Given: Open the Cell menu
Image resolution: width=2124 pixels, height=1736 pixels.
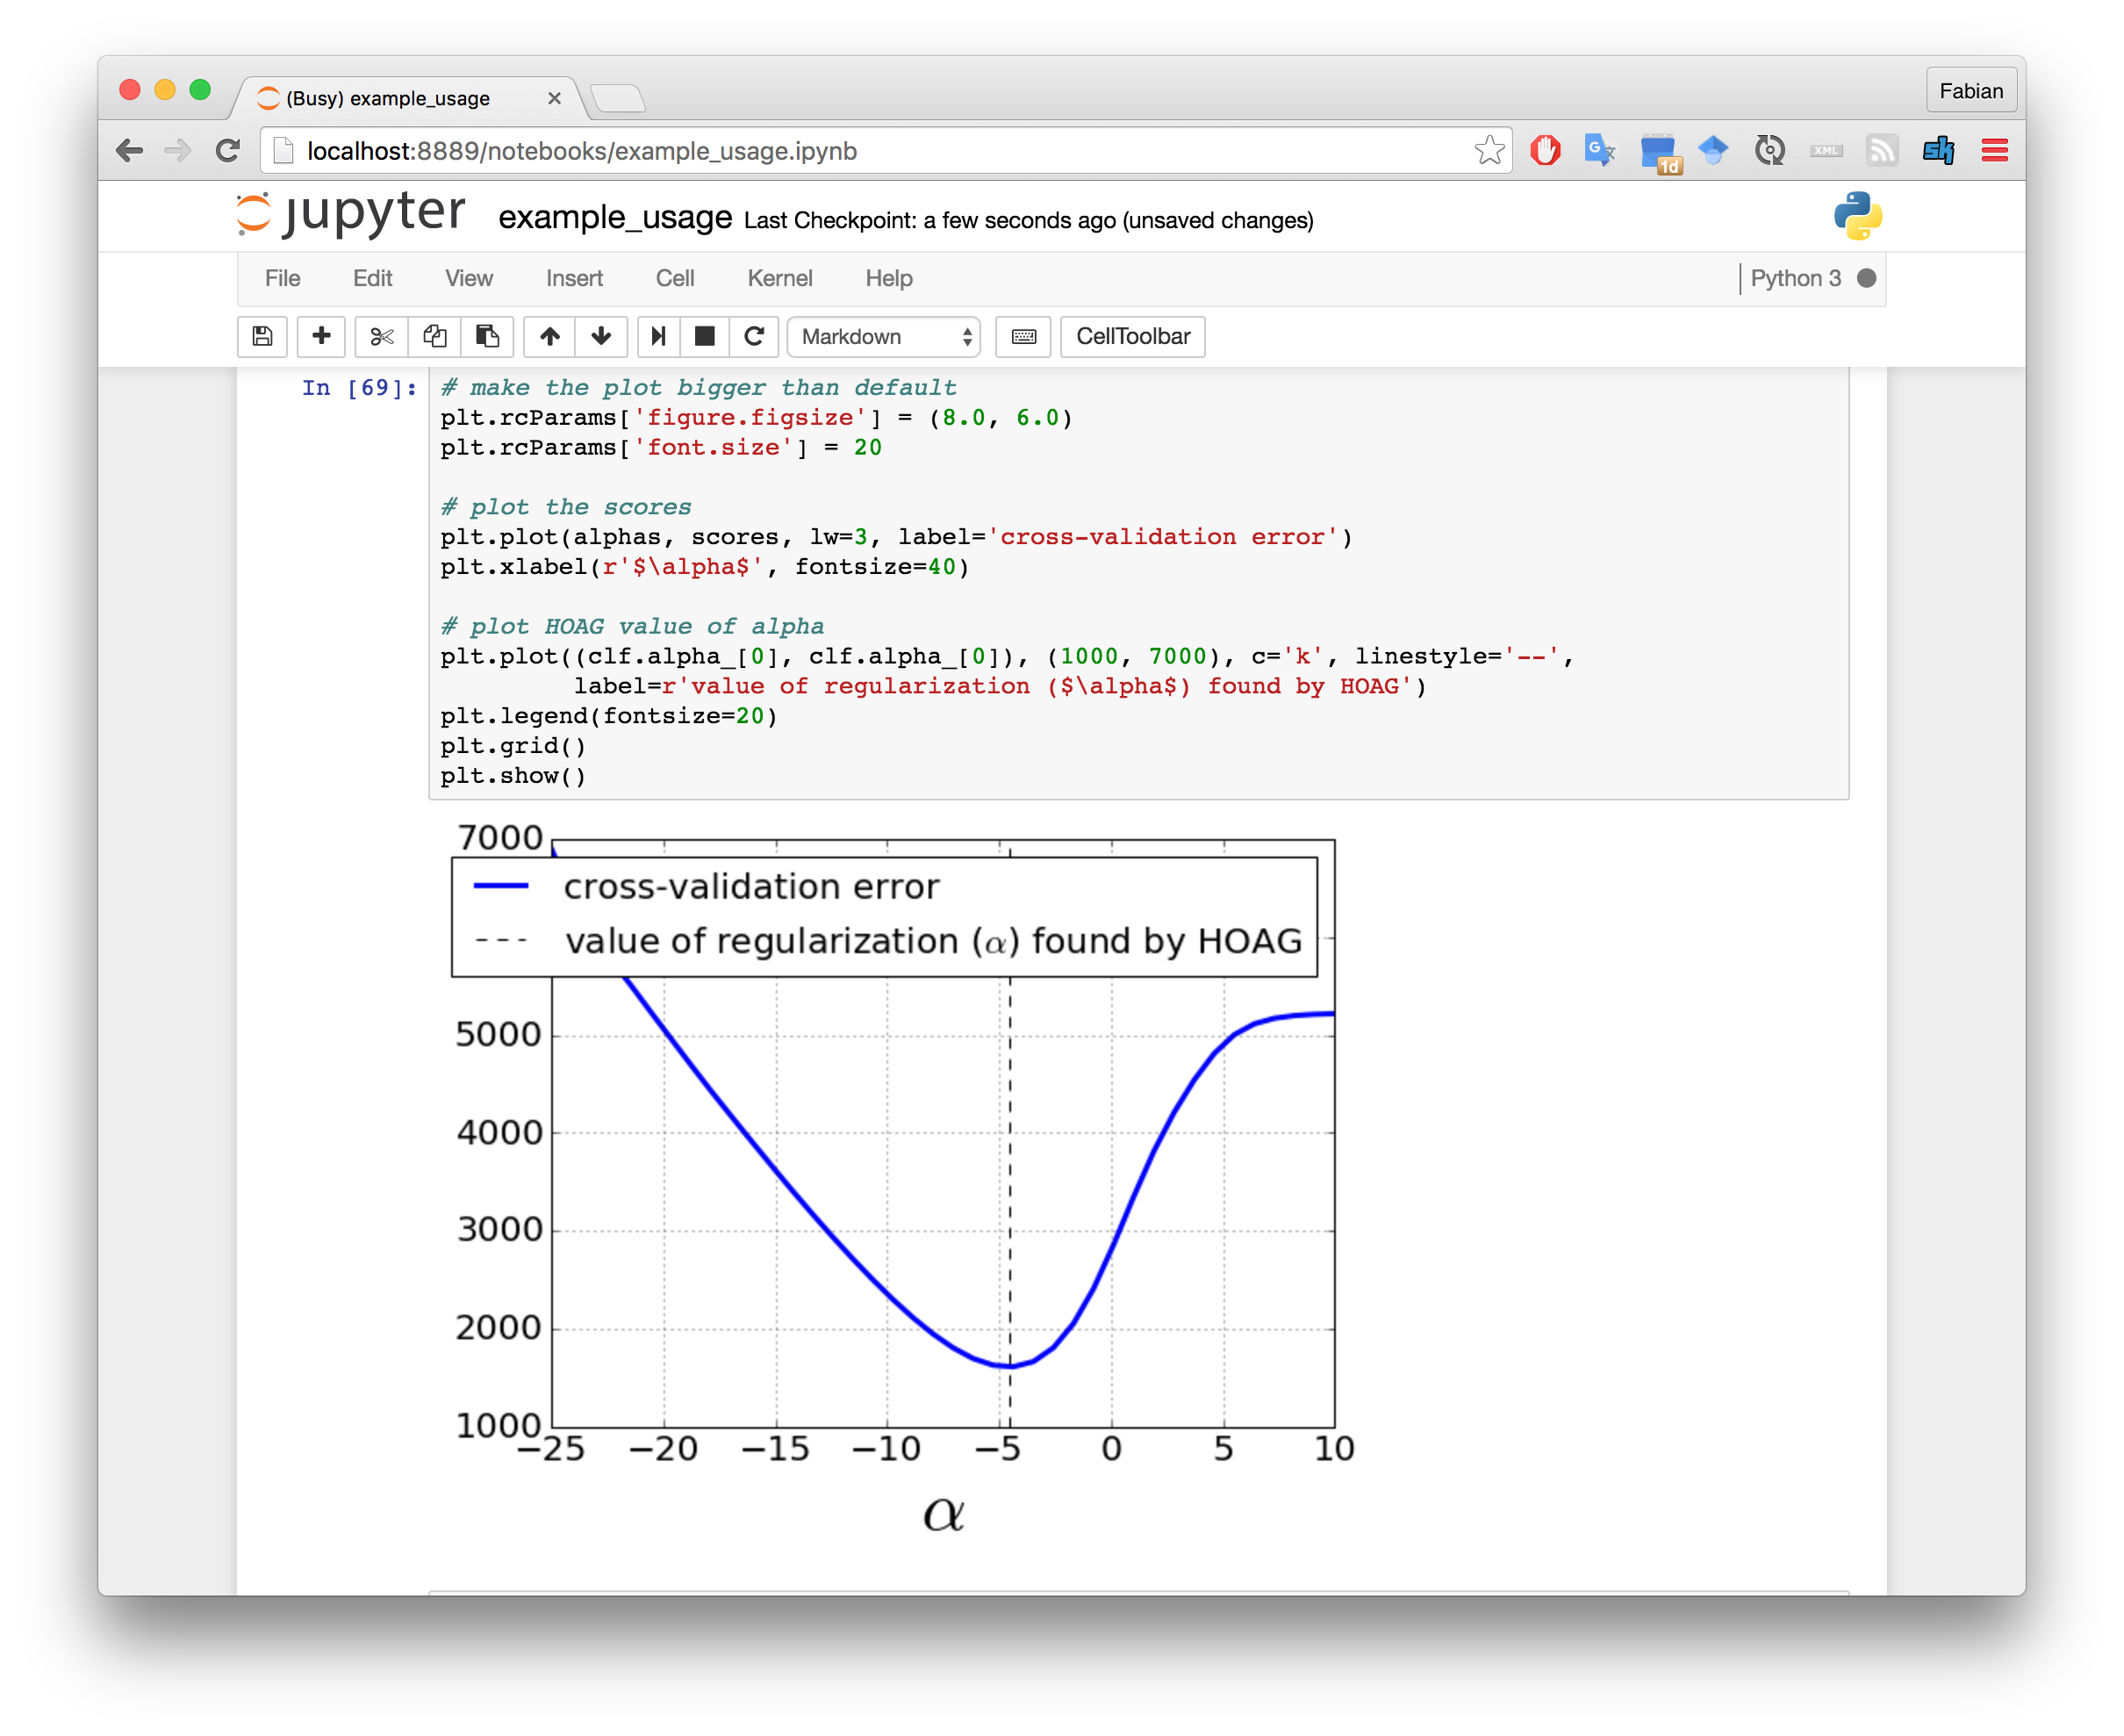Looking at the screenshot, I should (674, 277).
